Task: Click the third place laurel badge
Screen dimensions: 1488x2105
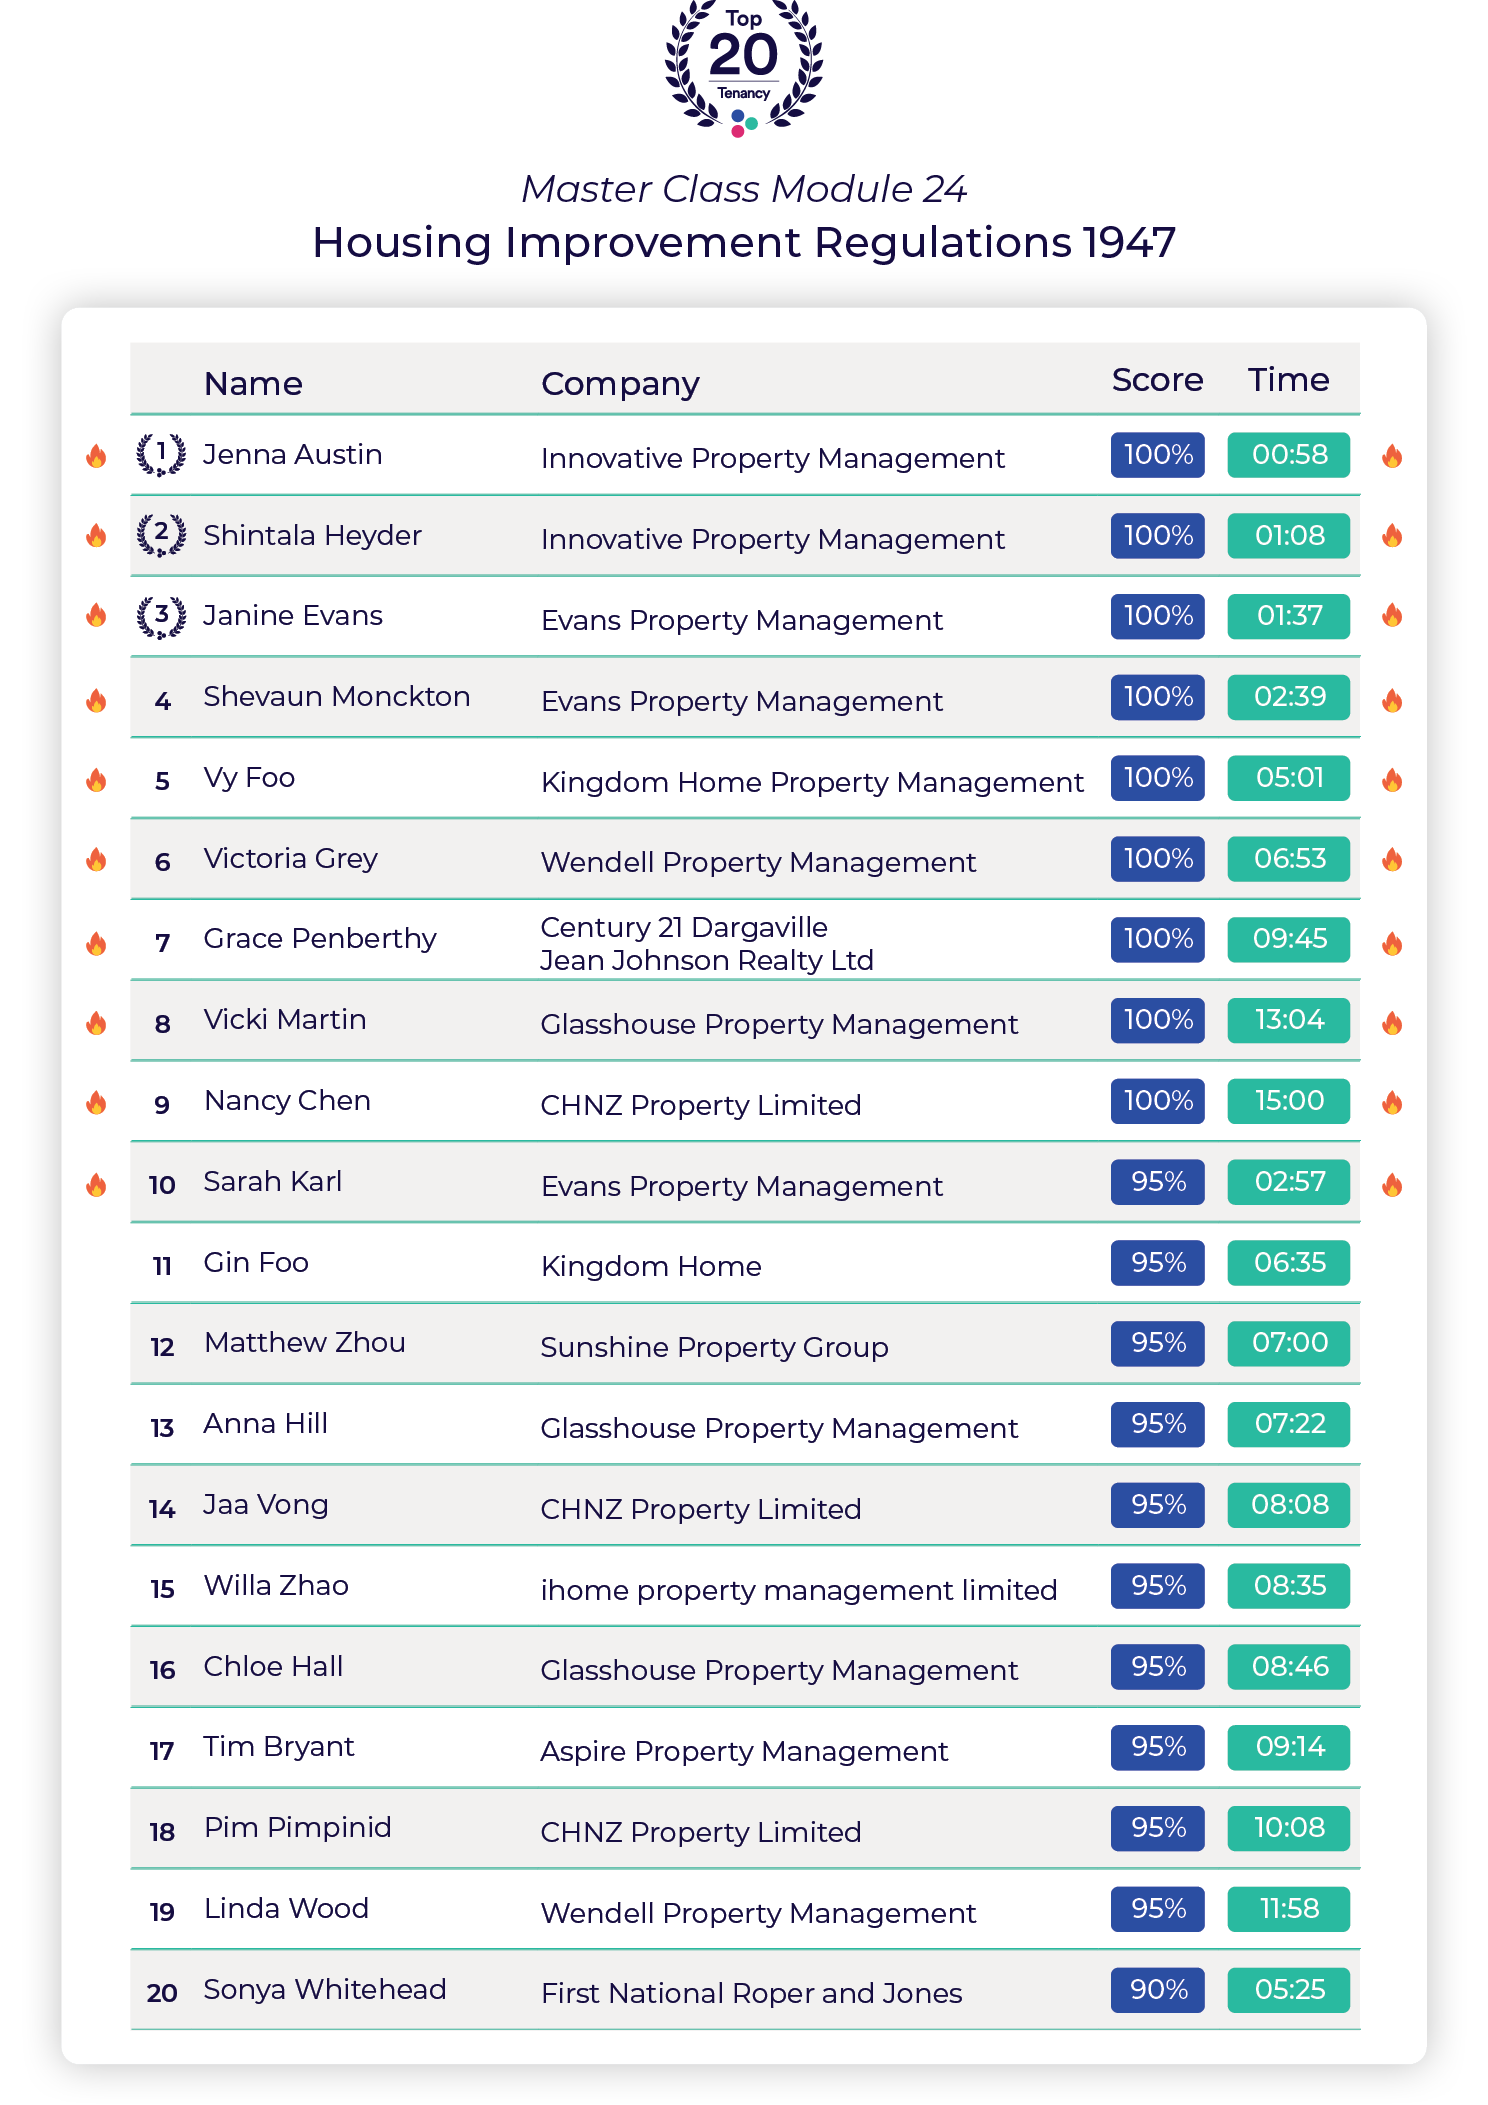Action: (161, 616)
